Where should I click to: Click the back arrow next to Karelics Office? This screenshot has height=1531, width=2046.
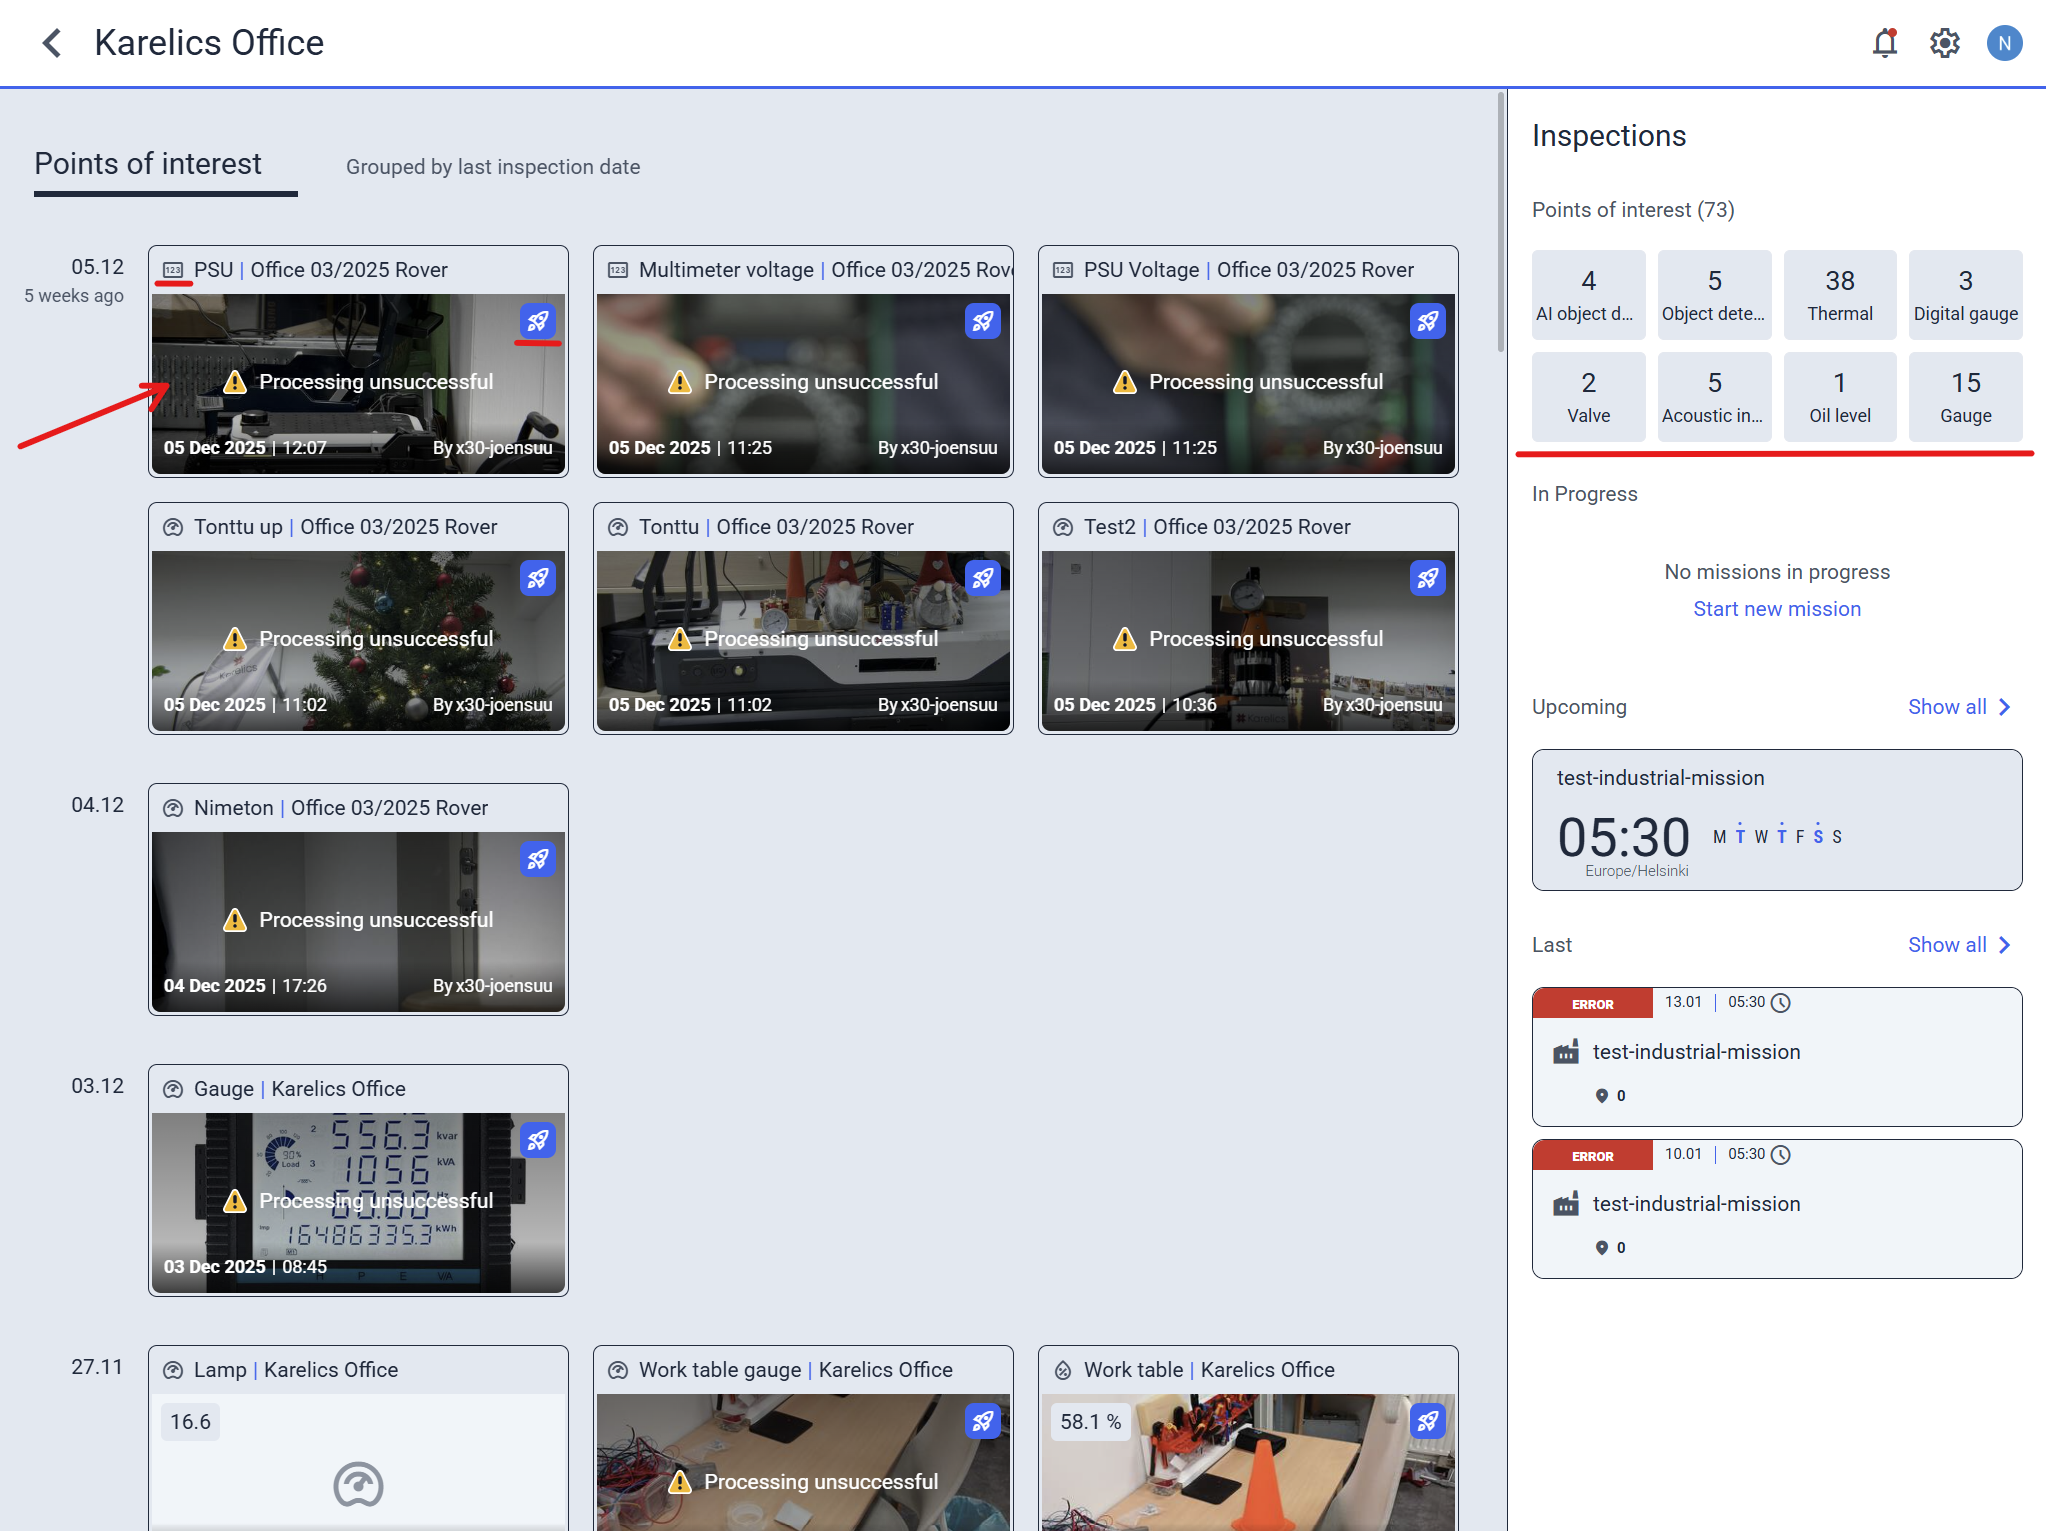(x=52, y=43)
